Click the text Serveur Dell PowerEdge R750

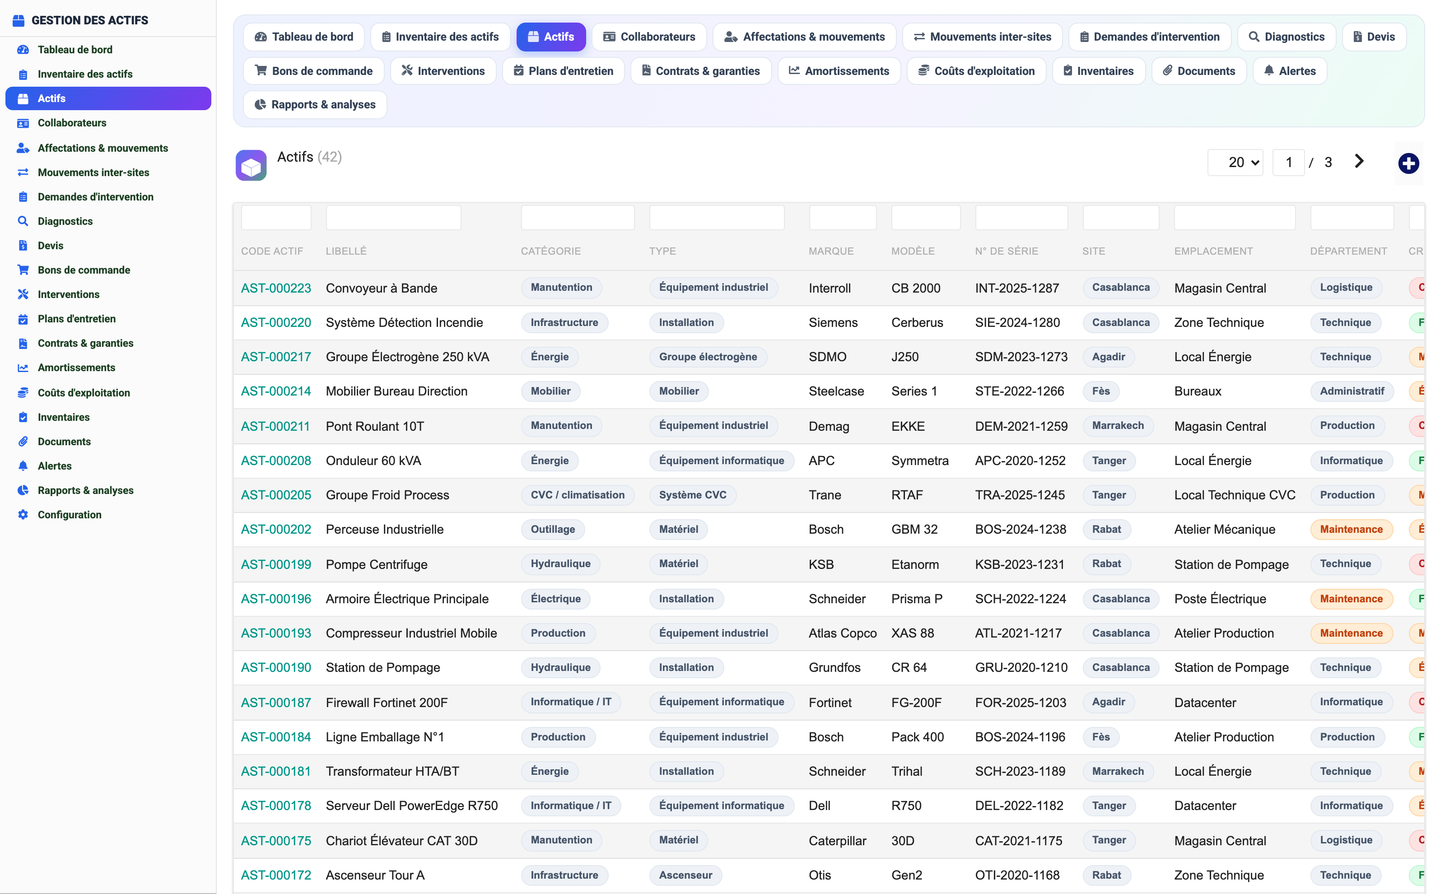(x=412, y=806)
